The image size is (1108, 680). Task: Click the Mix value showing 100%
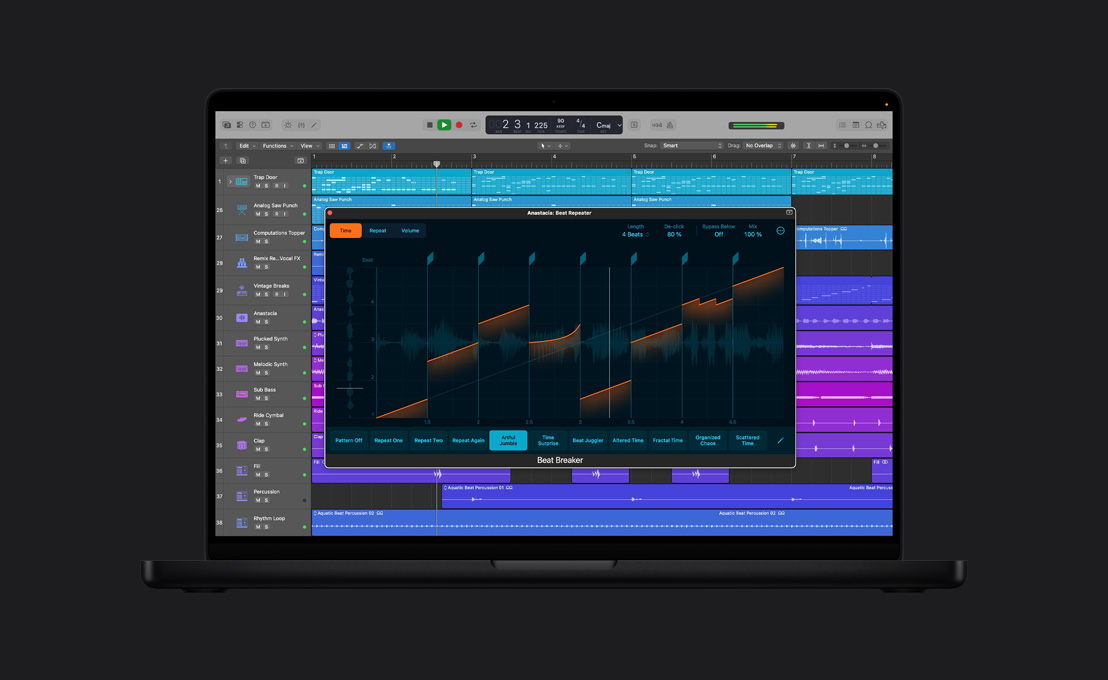[753, 233]
